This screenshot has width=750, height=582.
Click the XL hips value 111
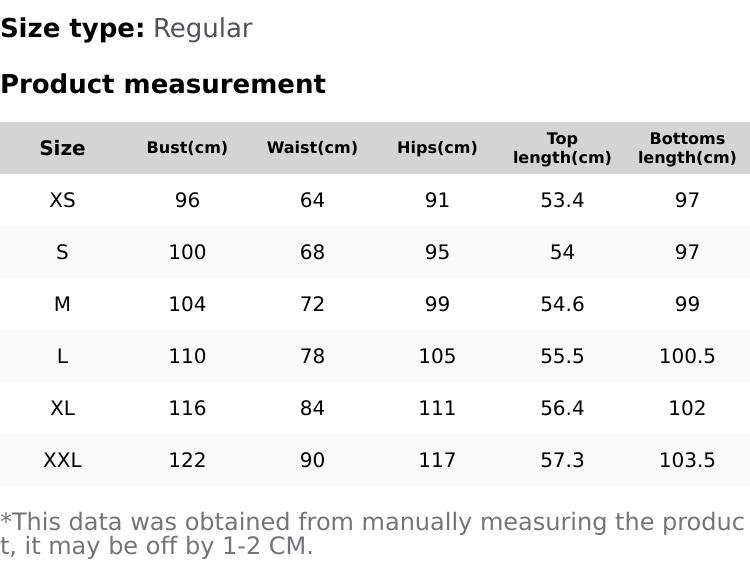437,408
